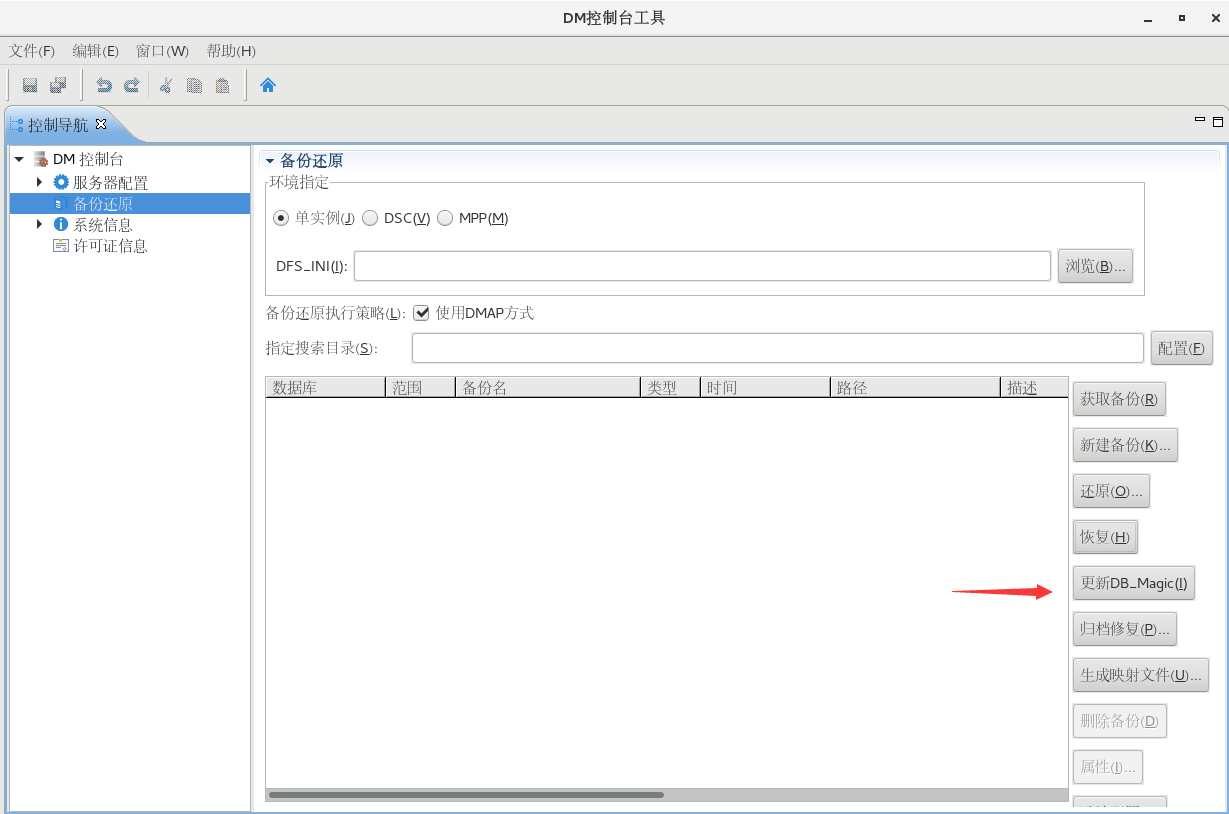The height and width of the screenshot is (814, 1229).
Task: Minimize the 控制导航 panel view
Action: tap(1200, 120)
